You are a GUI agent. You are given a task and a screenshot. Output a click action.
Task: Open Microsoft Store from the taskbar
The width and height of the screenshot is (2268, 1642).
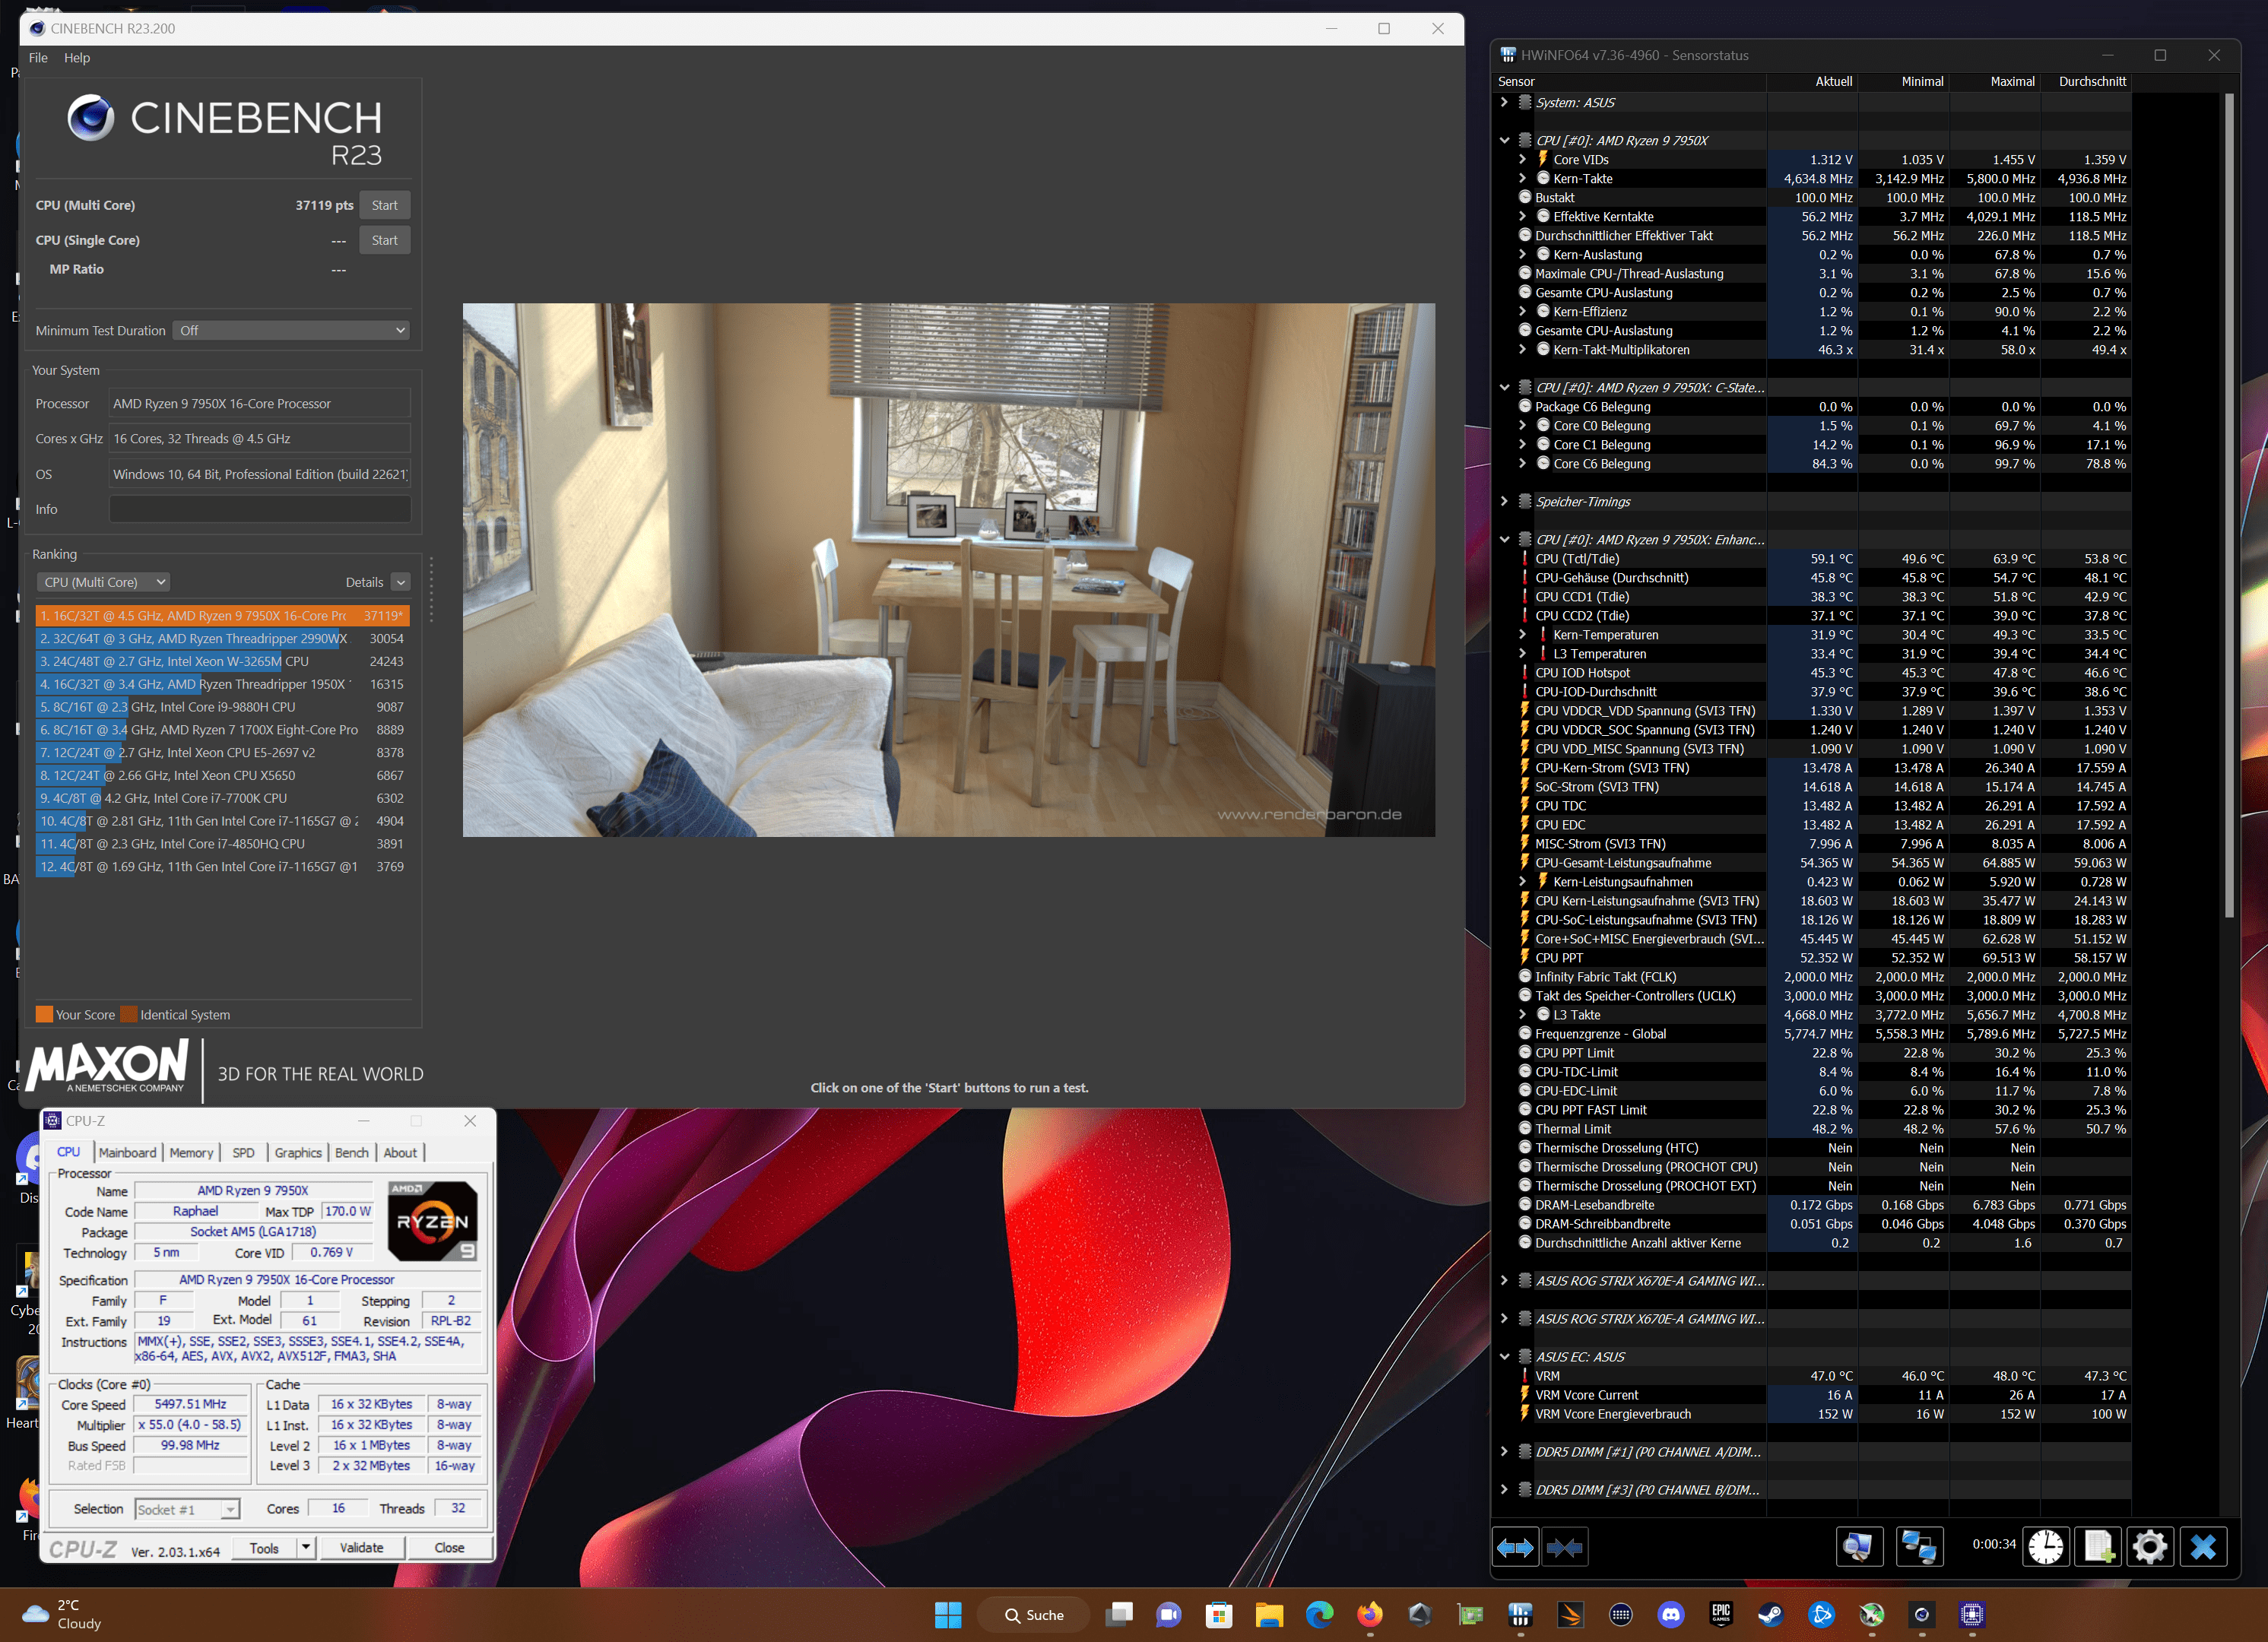[1219, 1614]
